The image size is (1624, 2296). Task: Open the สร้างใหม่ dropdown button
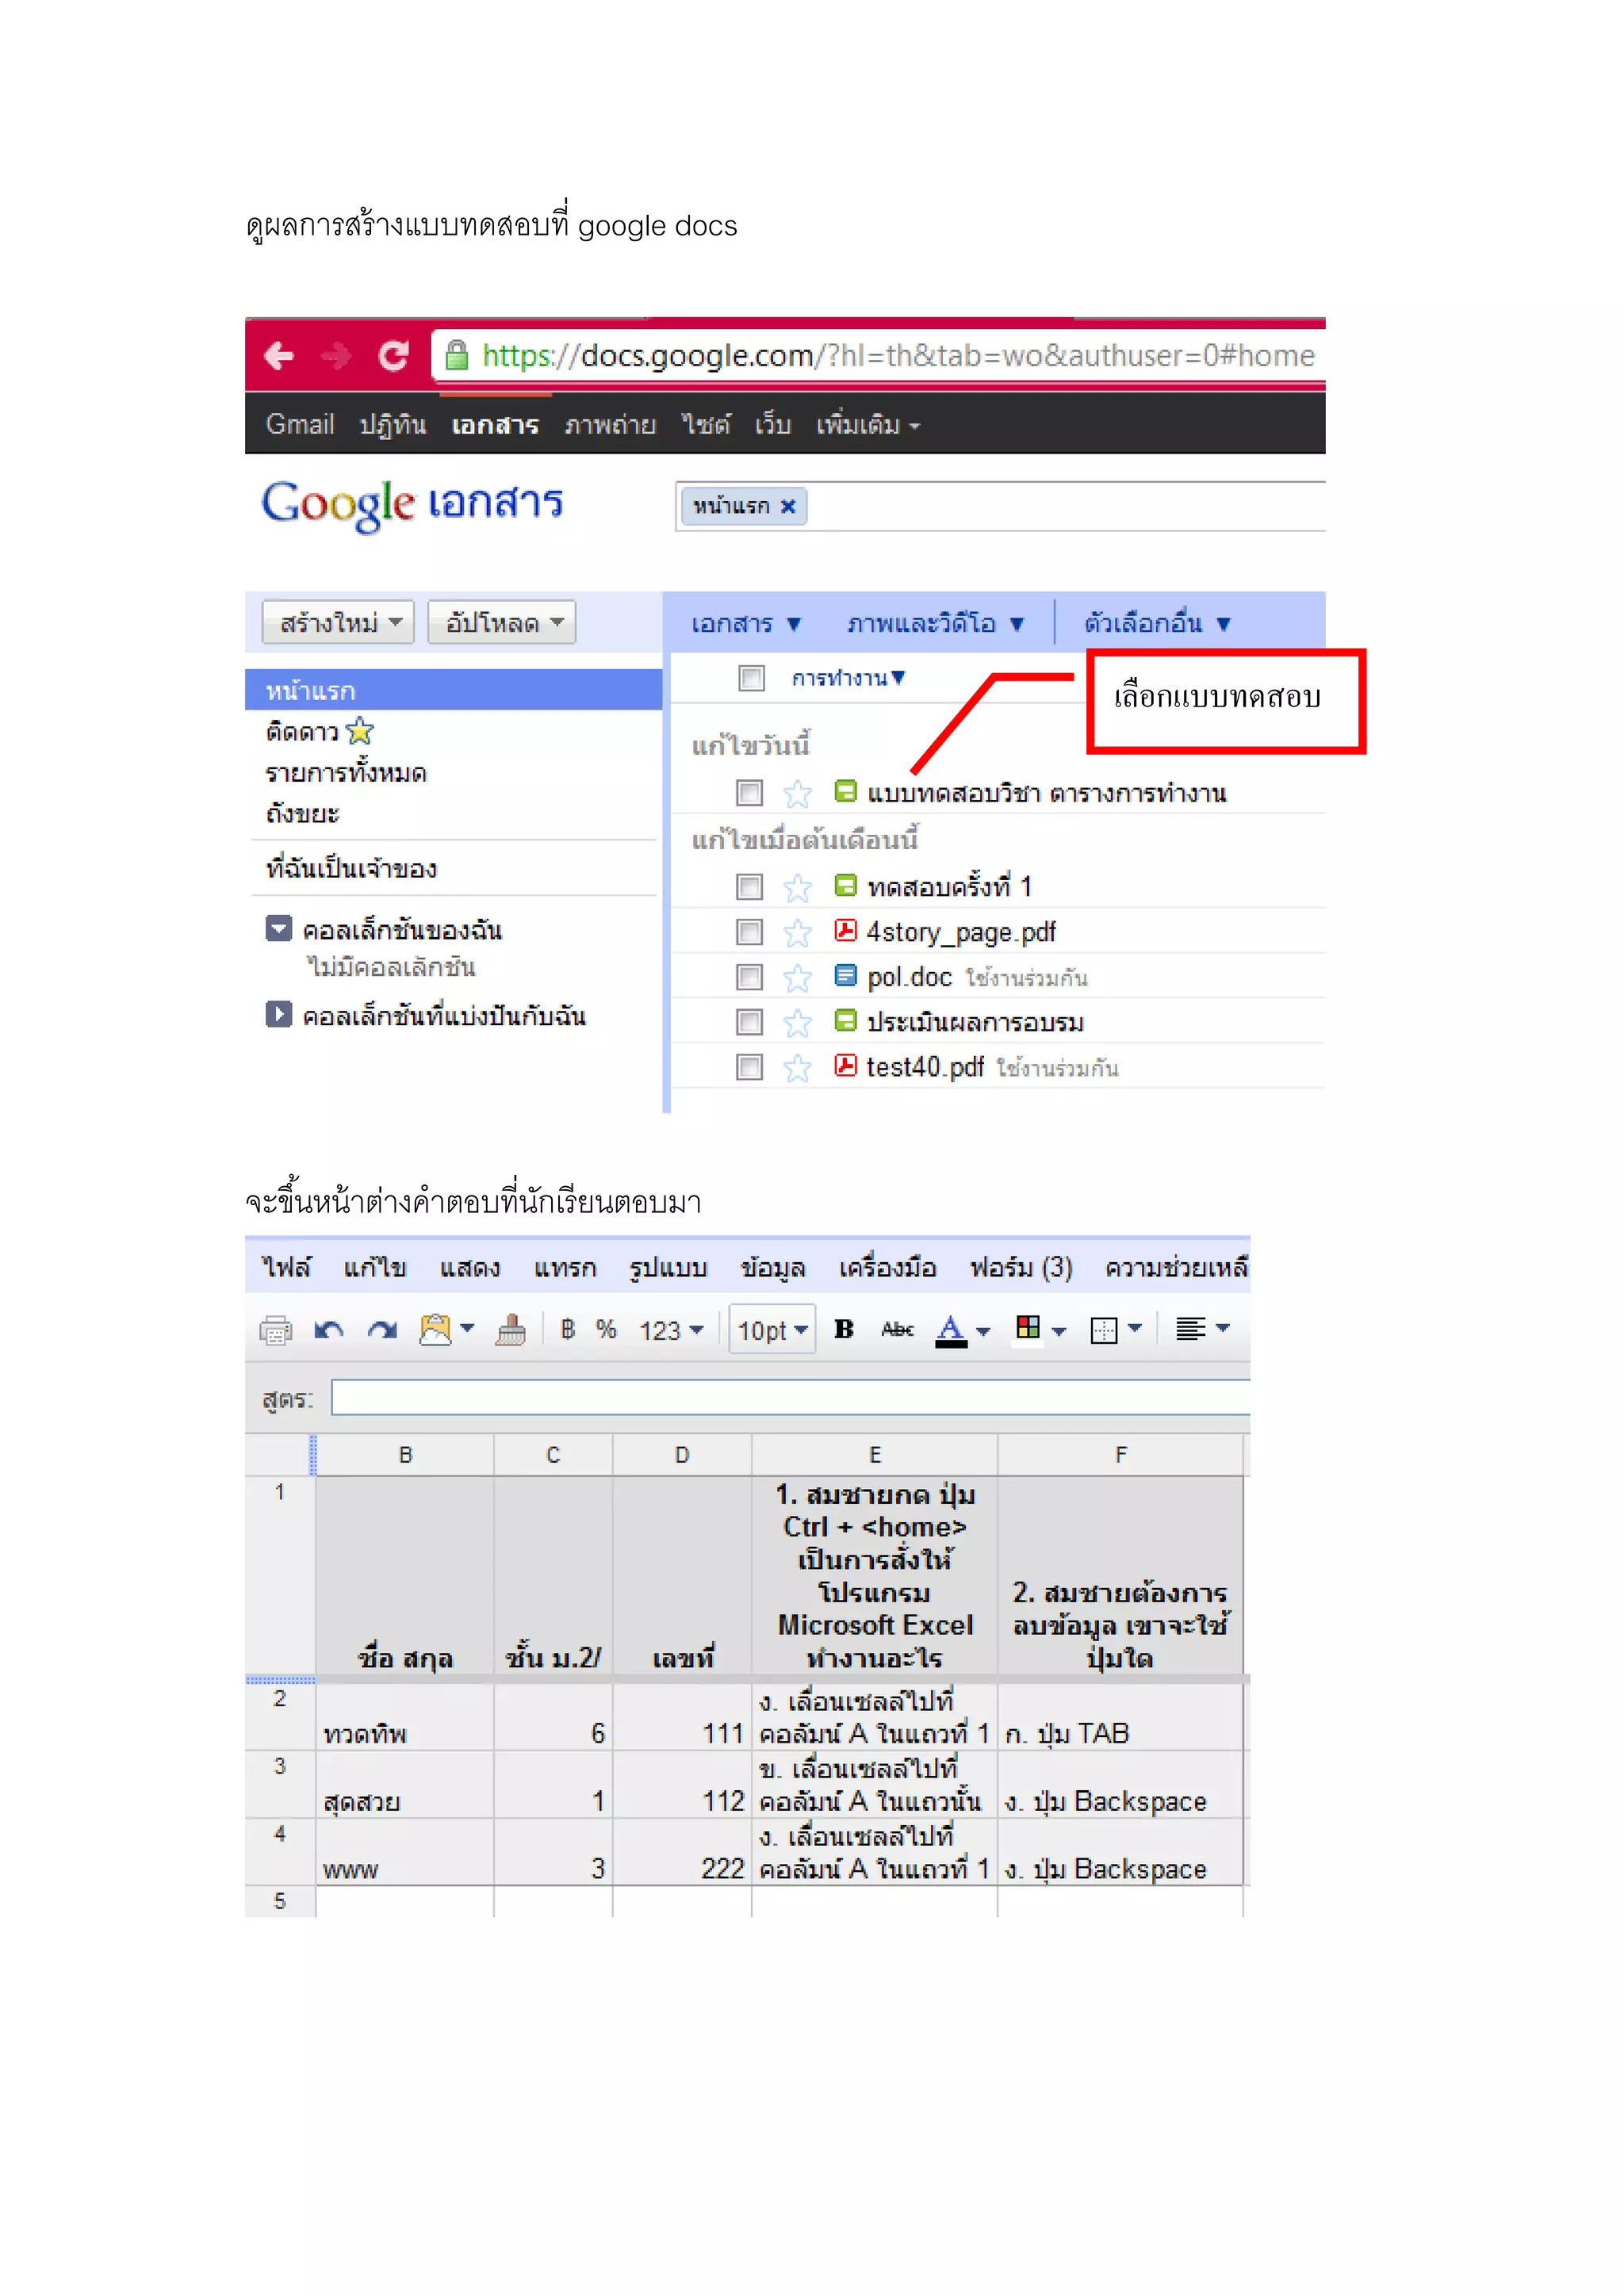[x=338, y=623]
